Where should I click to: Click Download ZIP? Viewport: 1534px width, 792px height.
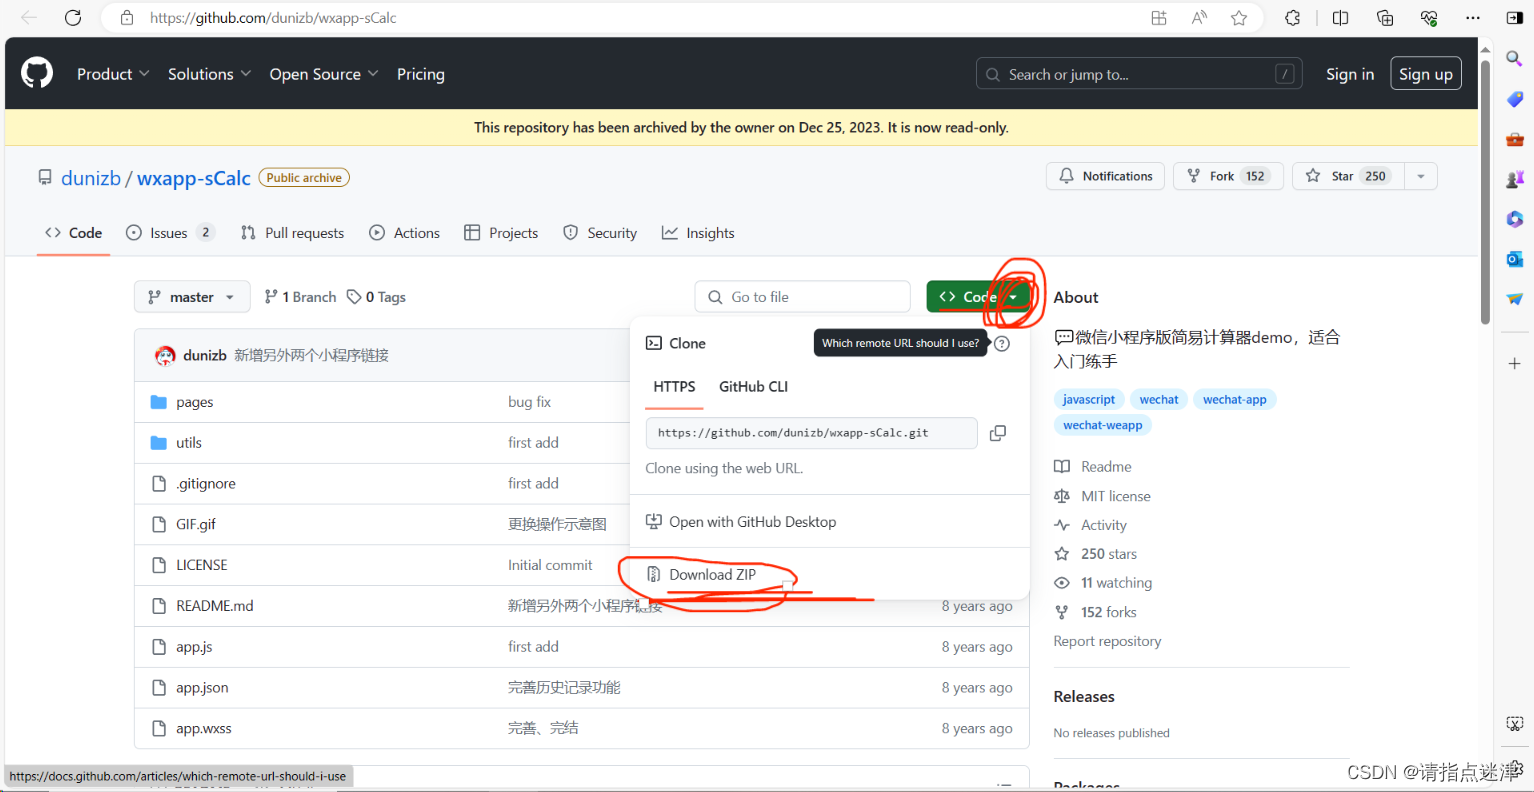712,575
